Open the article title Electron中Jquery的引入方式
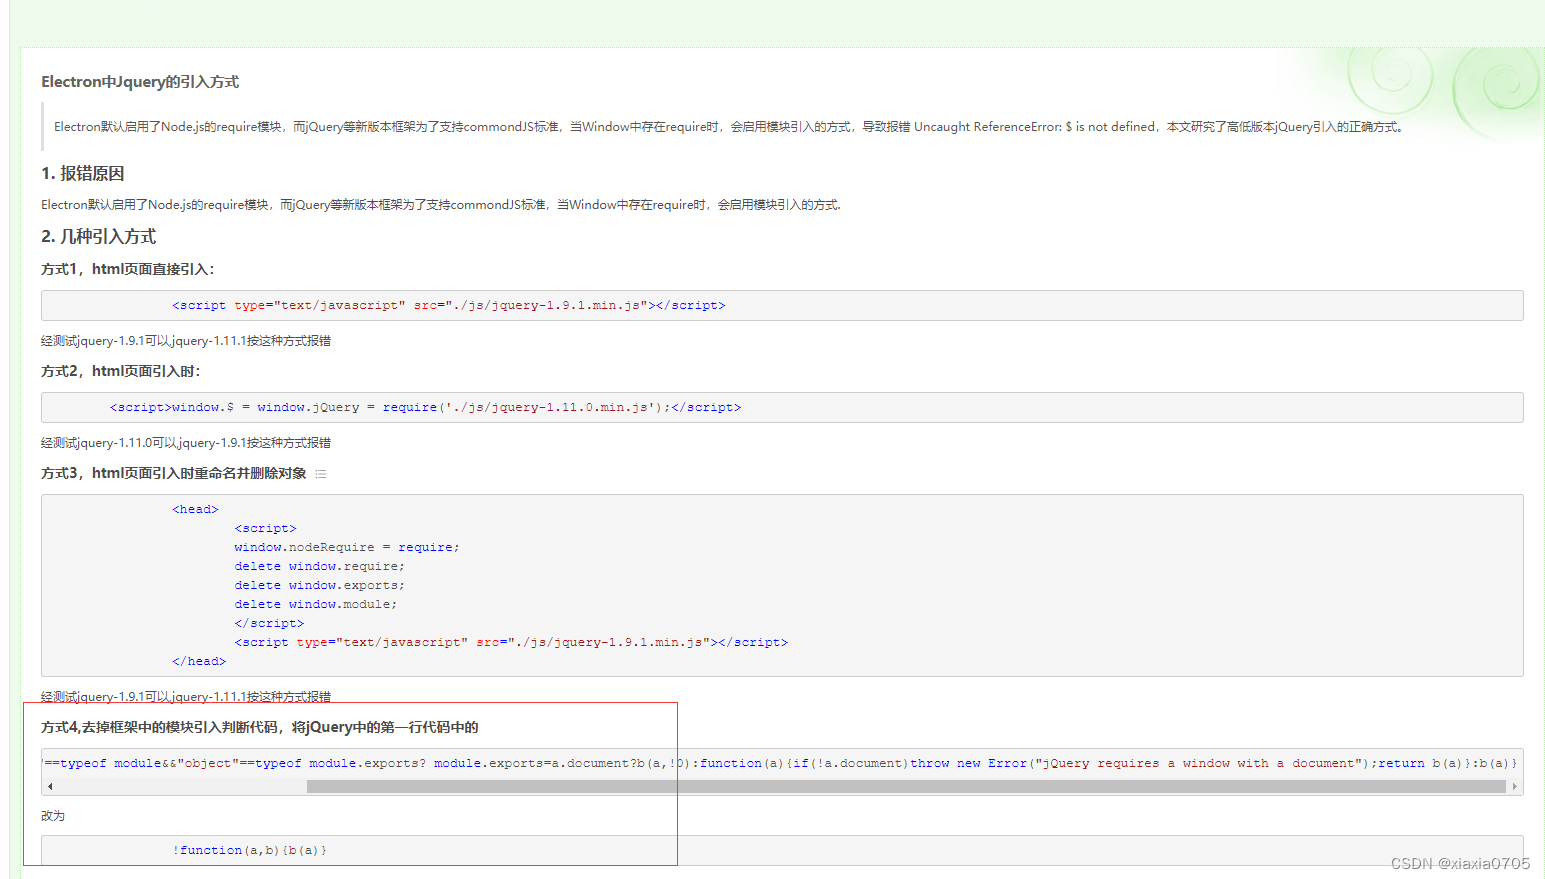Screen dimensions: 1545x879 tap(139, 81)
